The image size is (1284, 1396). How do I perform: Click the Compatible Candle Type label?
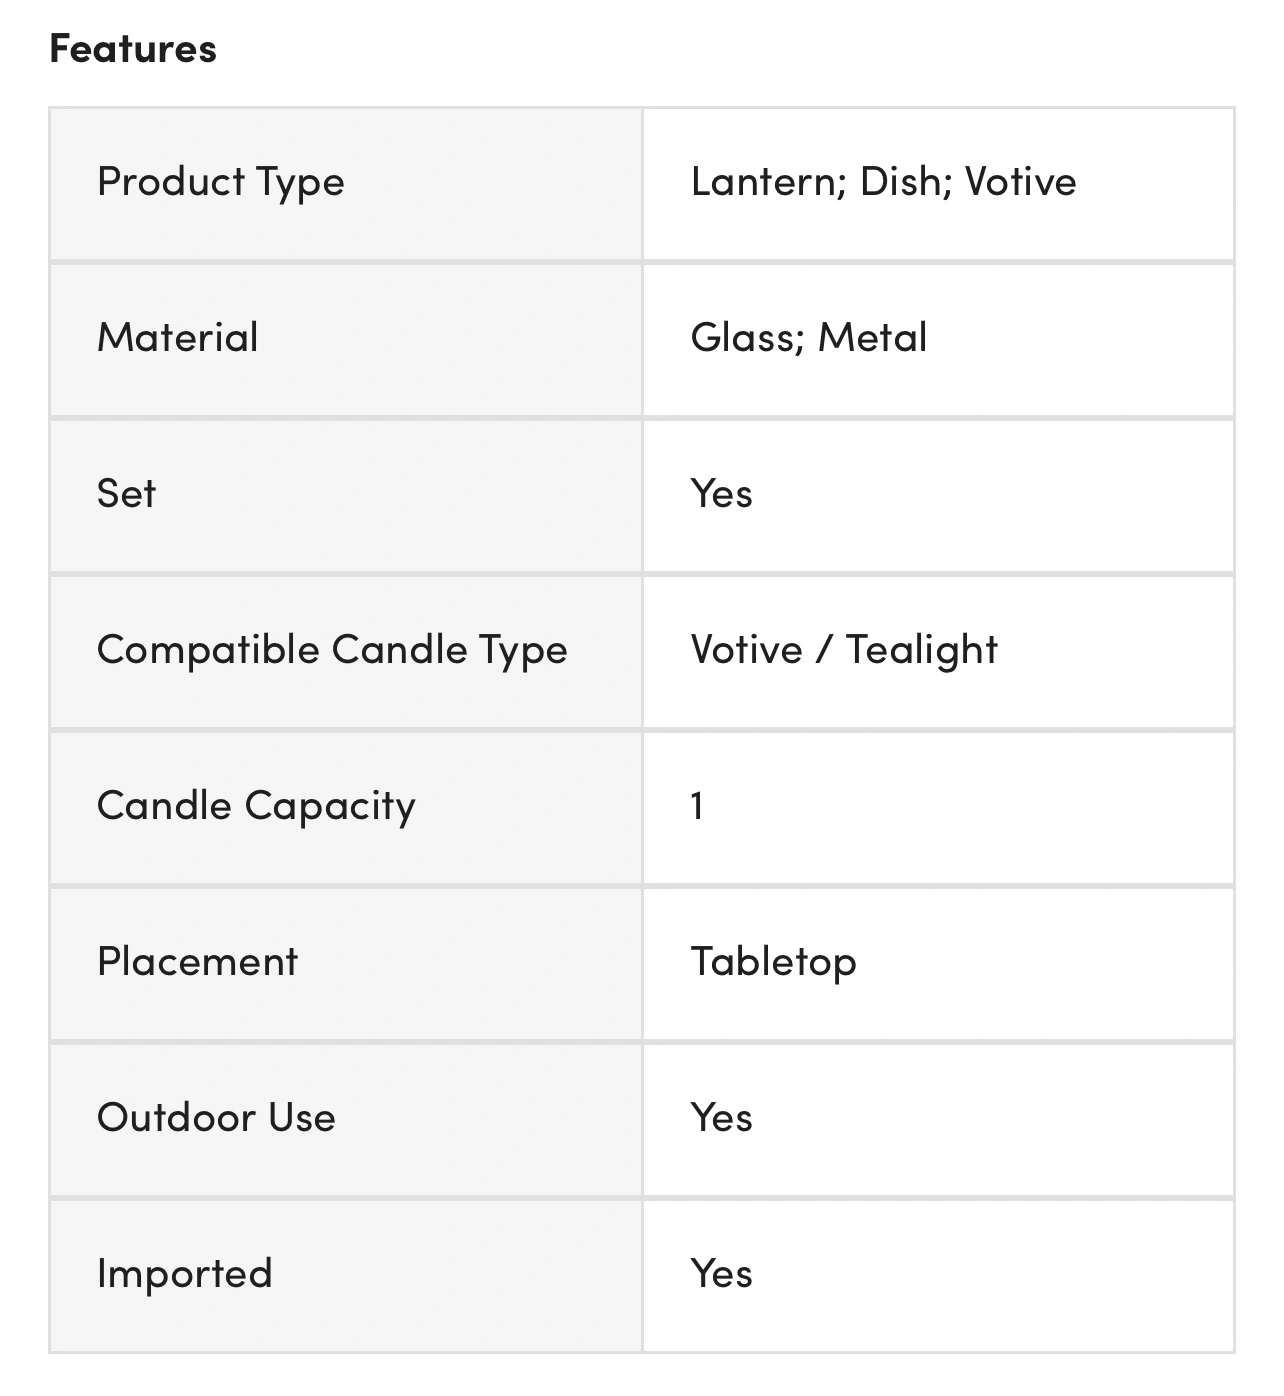click(332, 650)
